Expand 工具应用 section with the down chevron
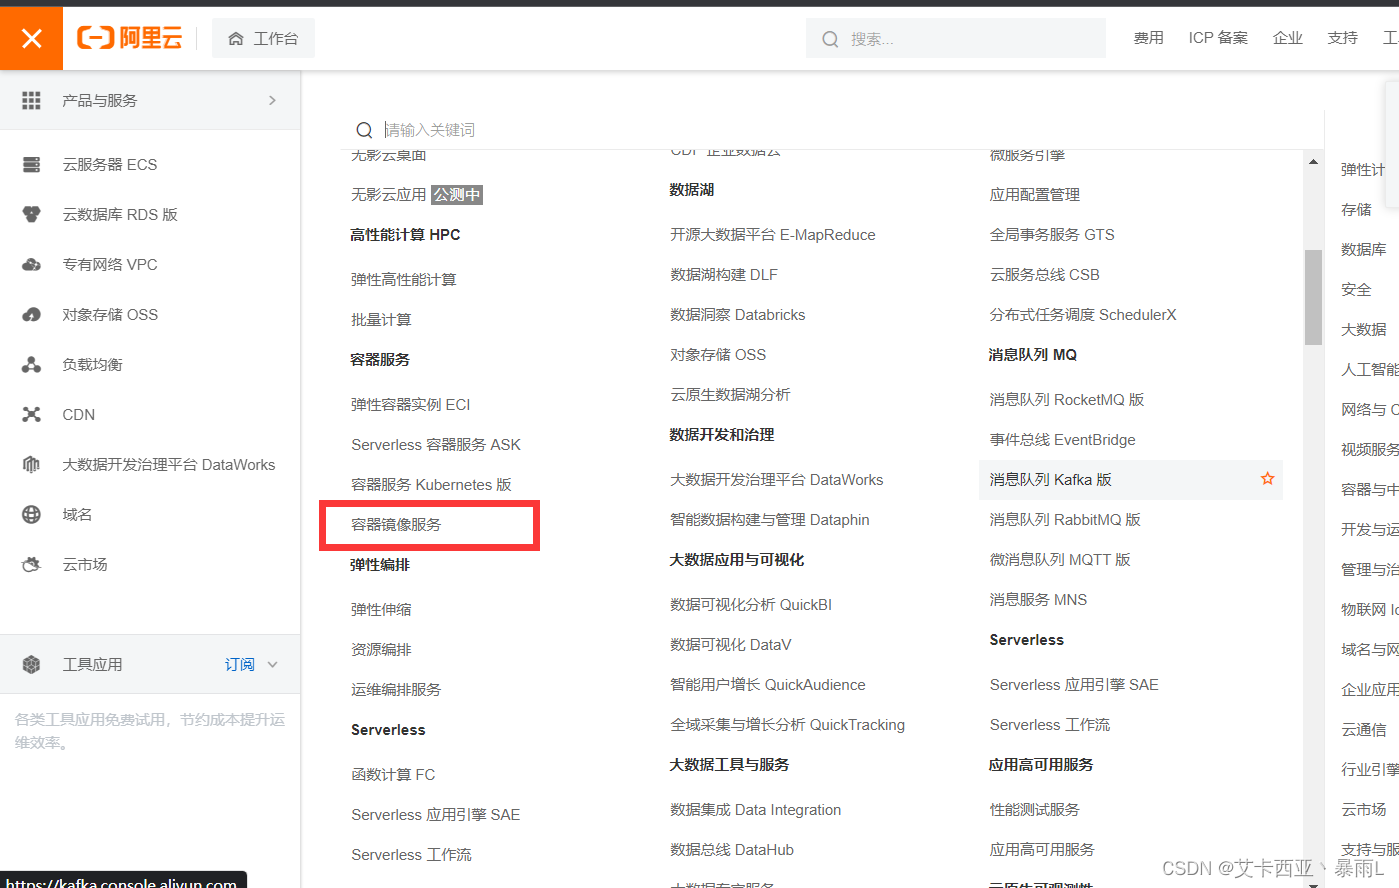 coord(273,664)
